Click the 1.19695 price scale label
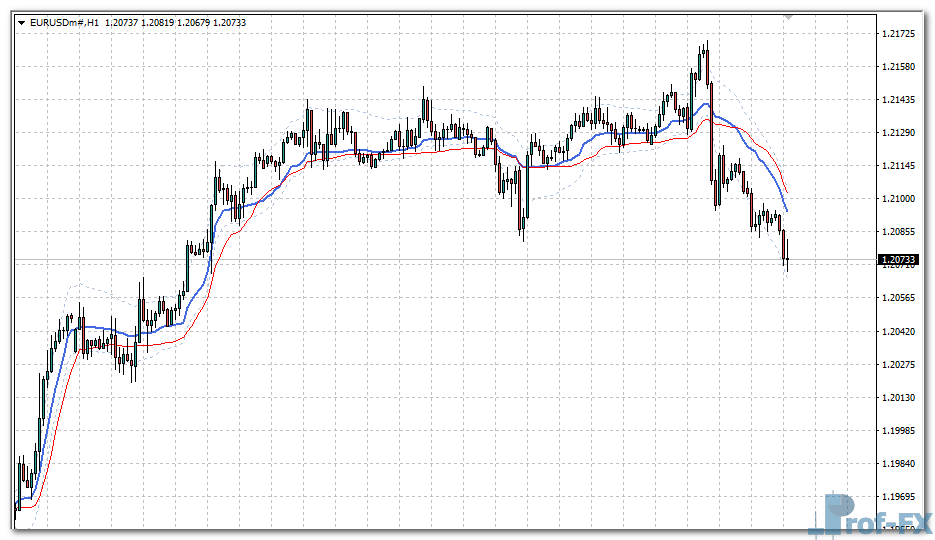Screen dimensions: 935x540 coord(900,496)
